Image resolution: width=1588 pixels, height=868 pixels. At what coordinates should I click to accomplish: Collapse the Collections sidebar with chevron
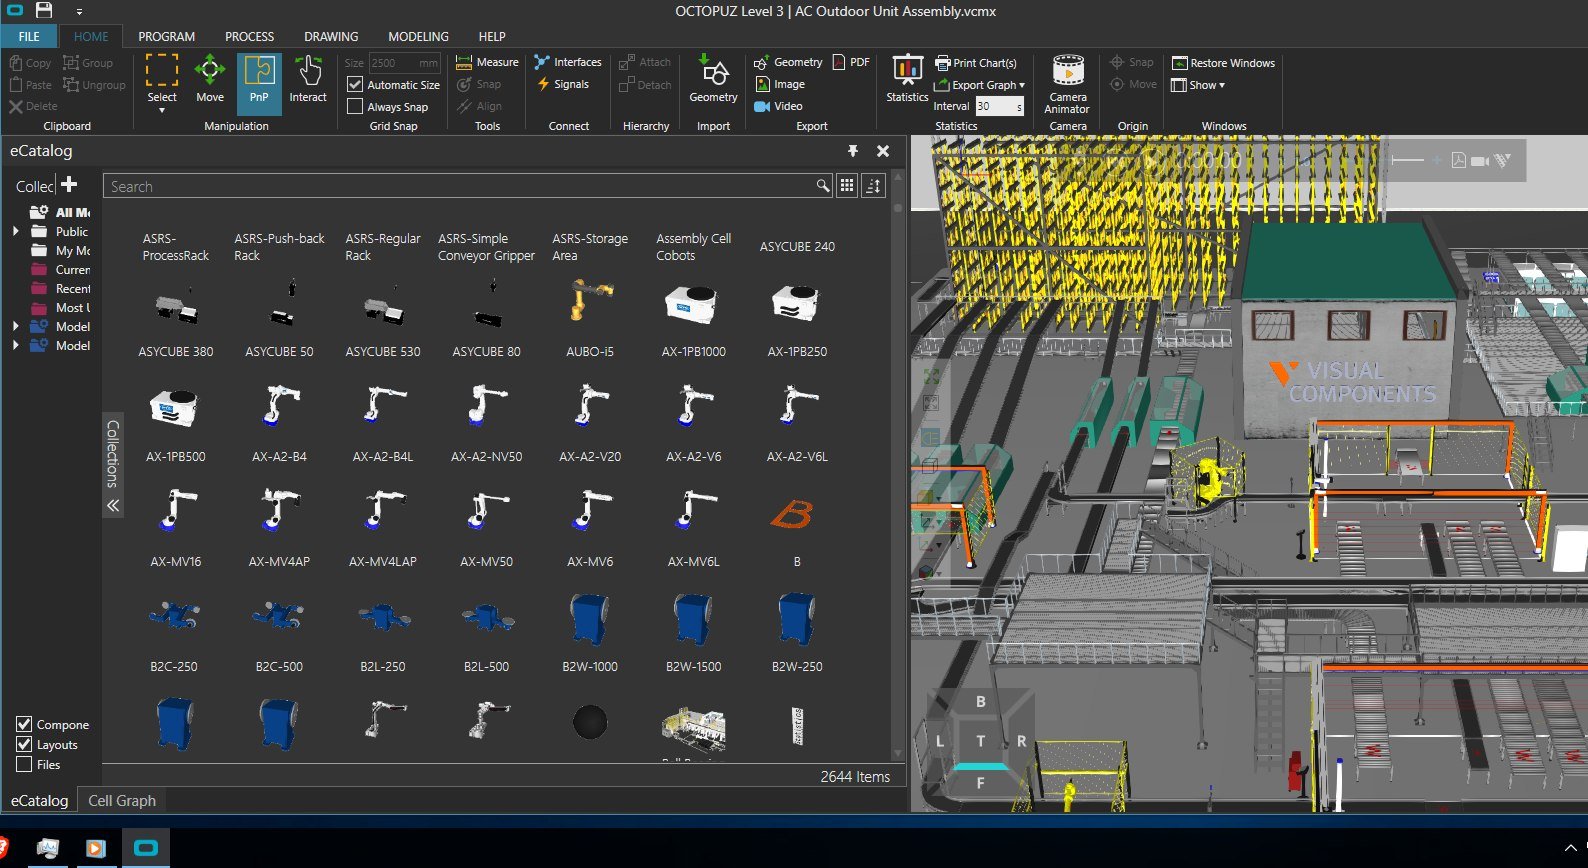(113, 505)
